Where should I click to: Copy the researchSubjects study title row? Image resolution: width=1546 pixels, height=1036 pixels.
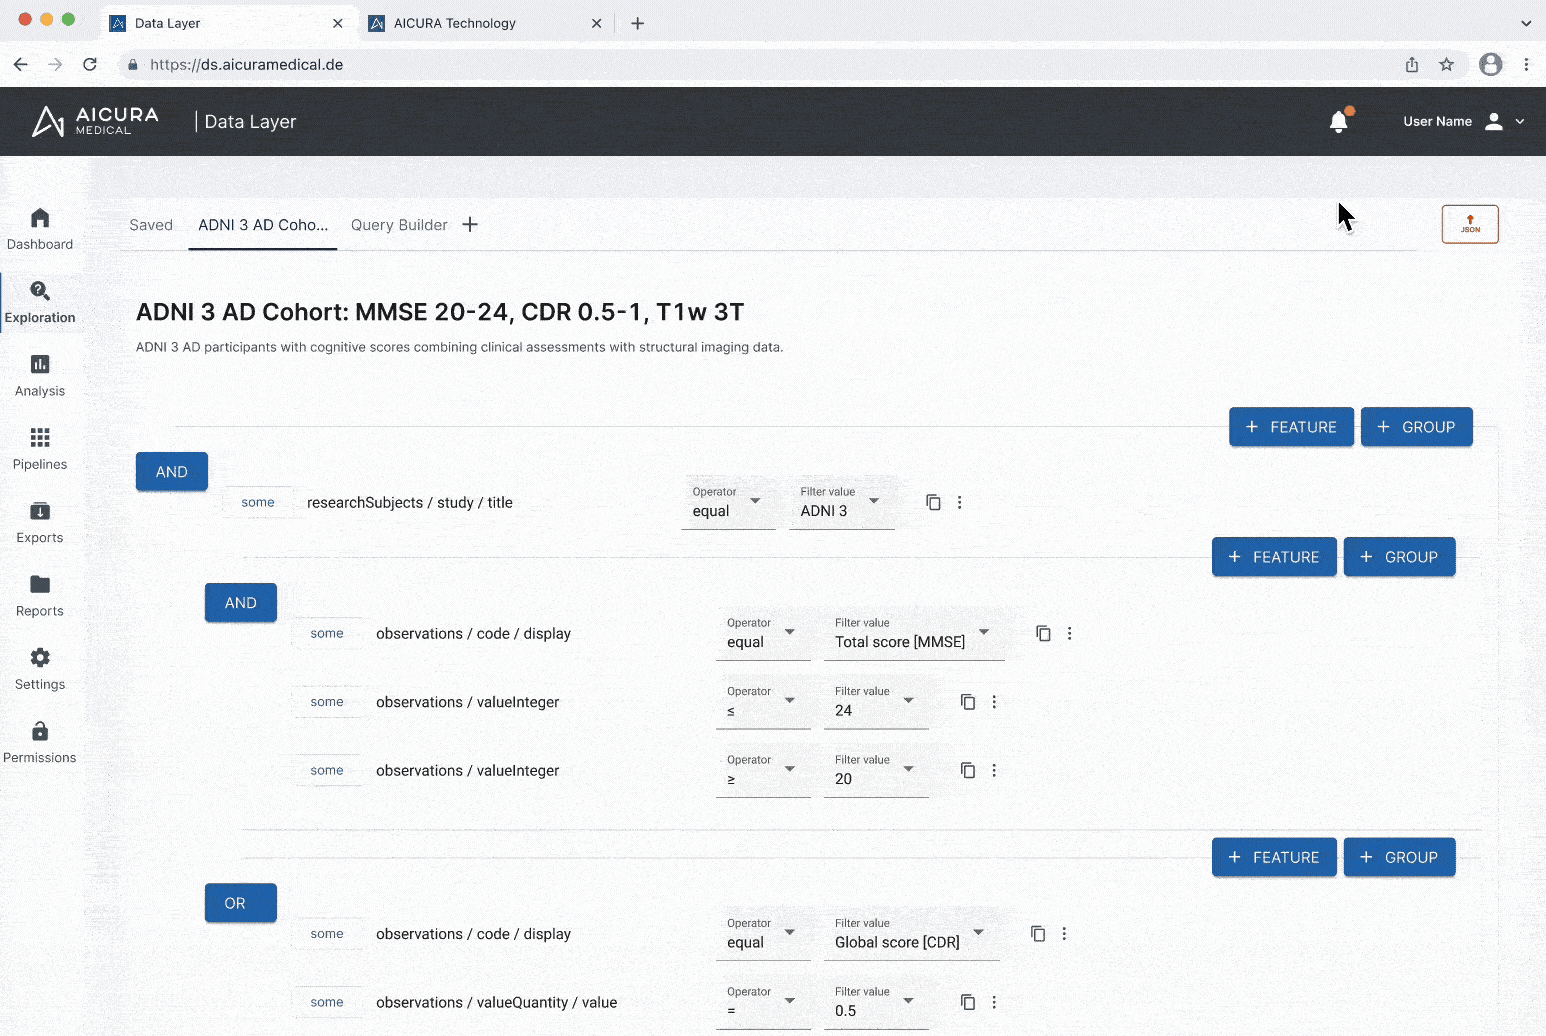click(933, 502)
